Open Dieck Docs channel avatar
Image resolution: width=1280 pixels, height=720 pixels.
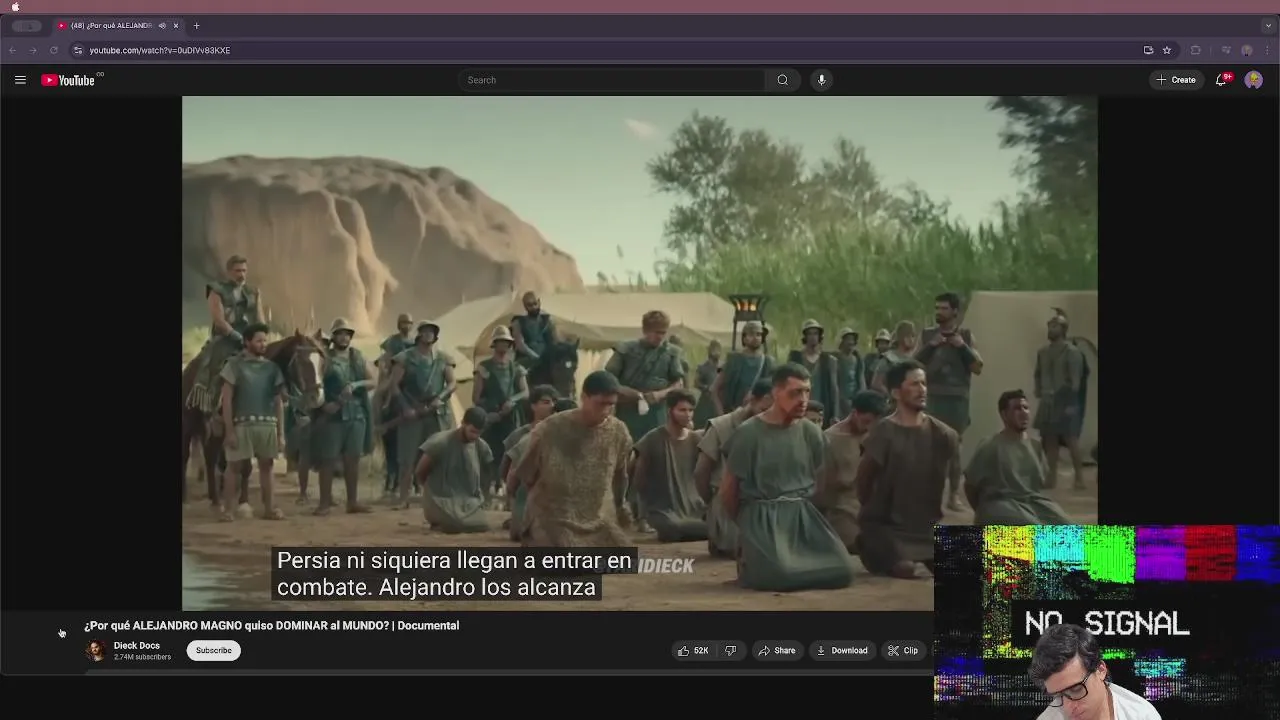(96, 651)
